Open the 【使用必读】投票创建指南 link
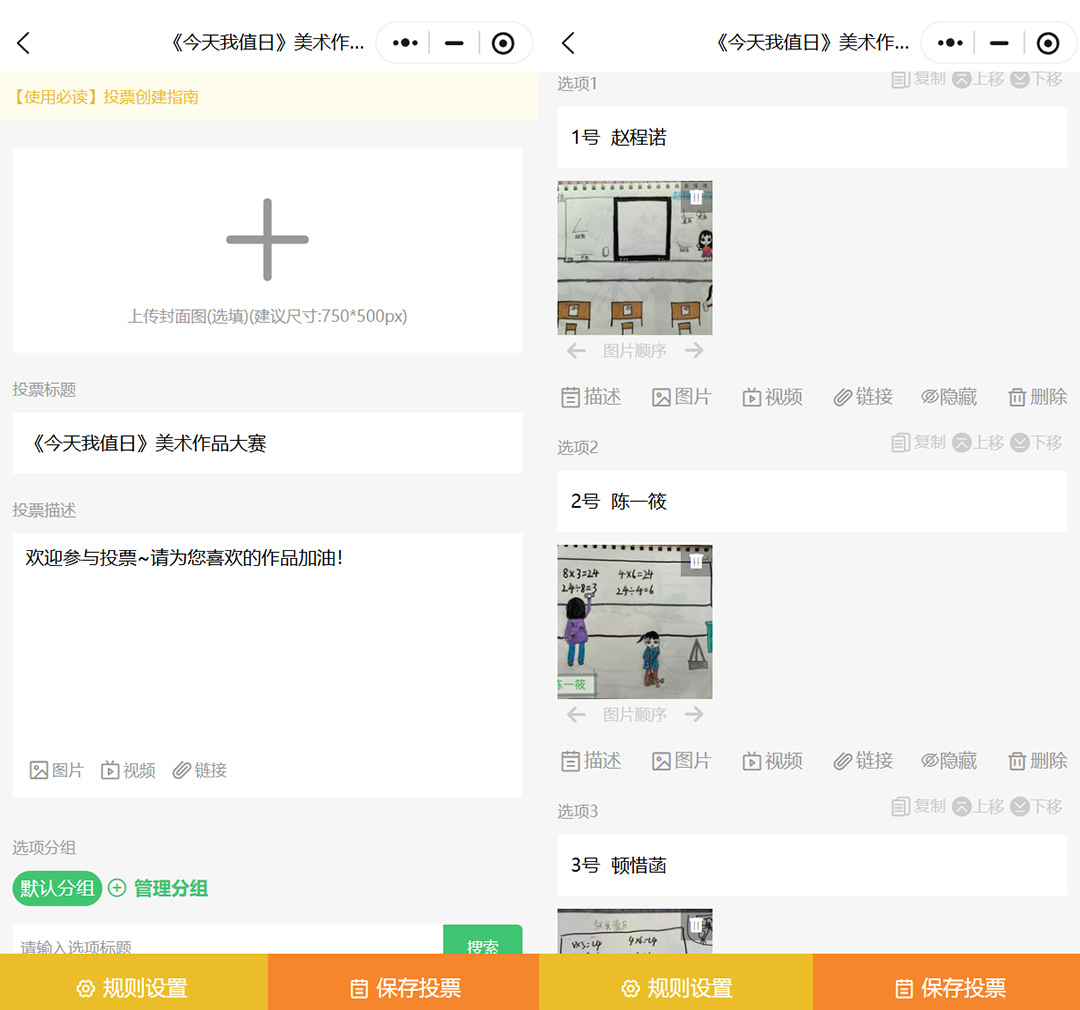Viewport: 1080px width, 1010px height. tap(106, 97)
